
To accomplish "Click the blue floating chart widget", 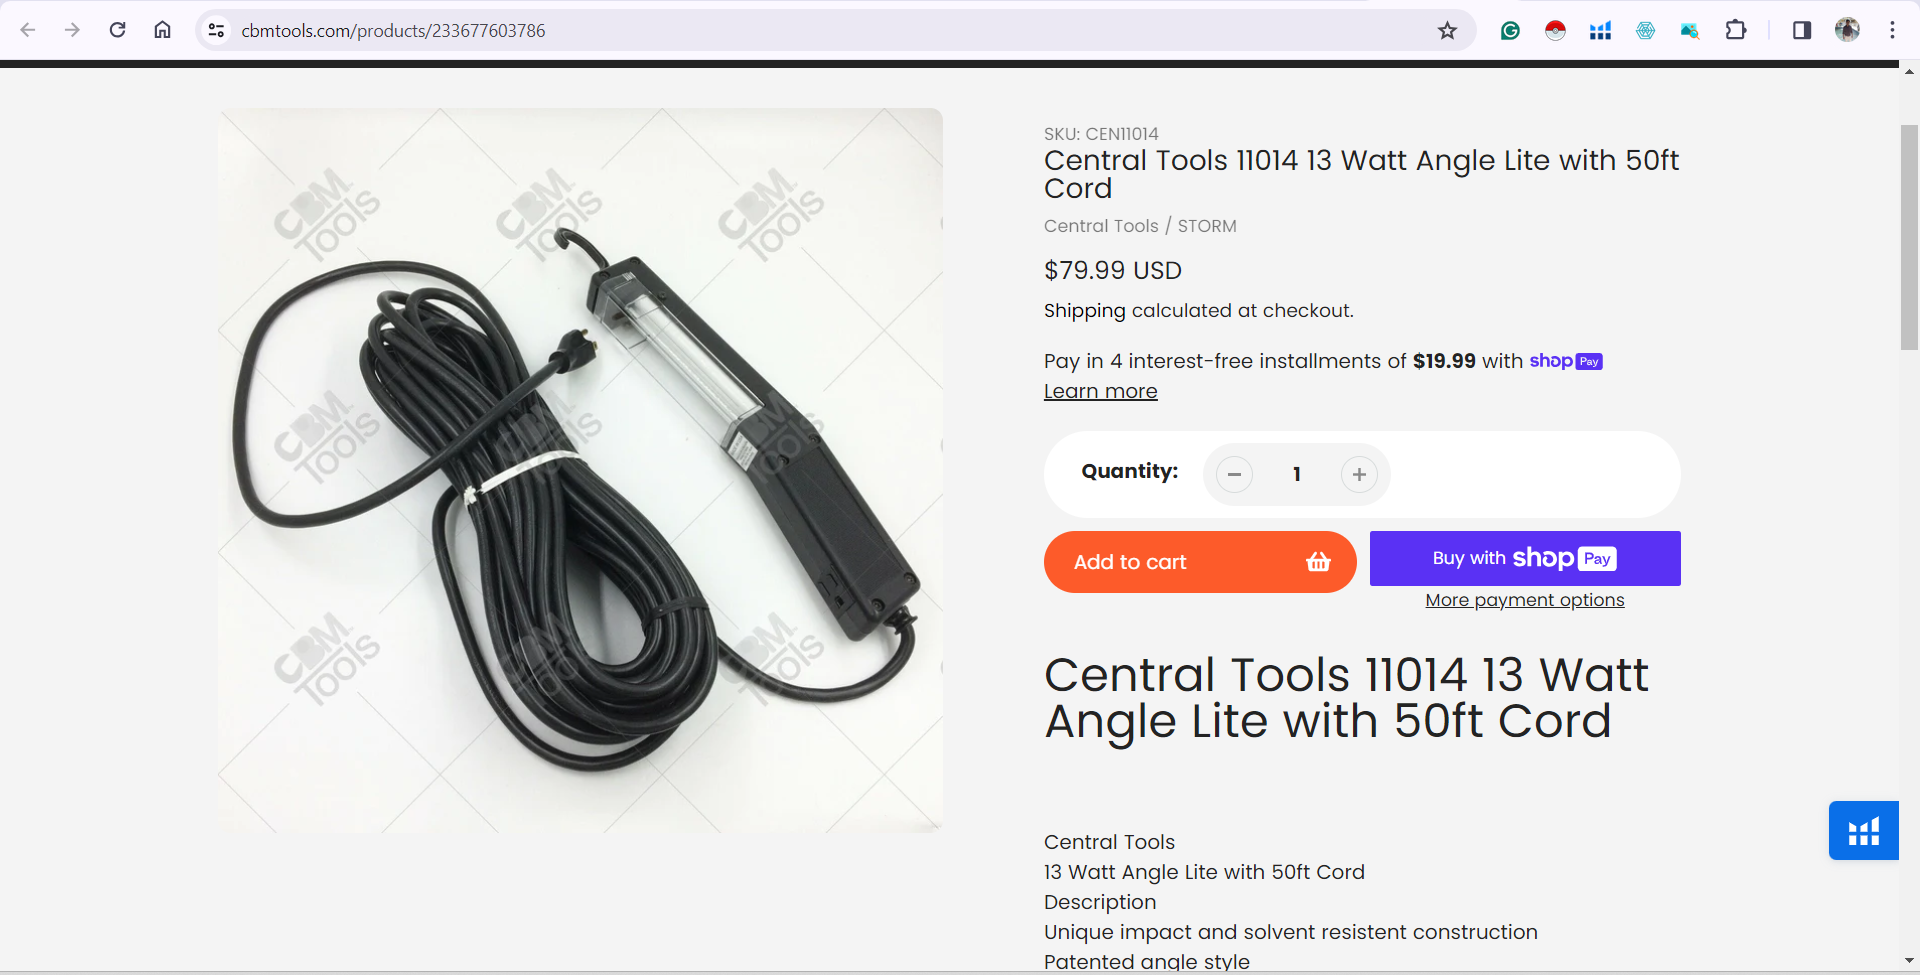I will point(1863,830).
